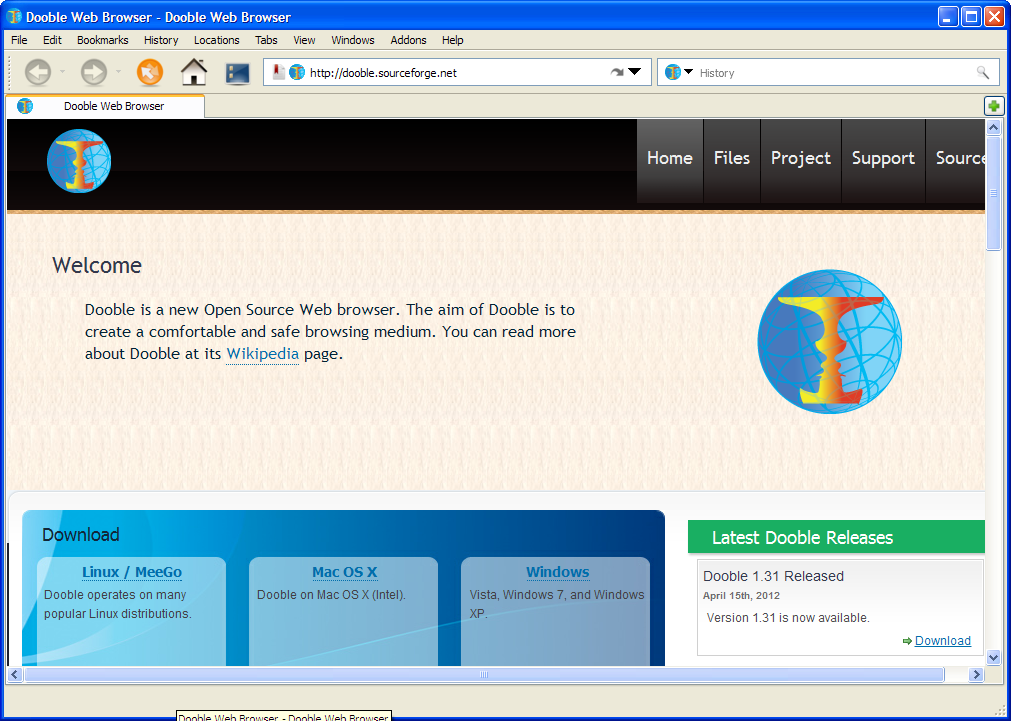Click the Forward navigation arrow button
The image size is (1011, 721).
[93, 72]
